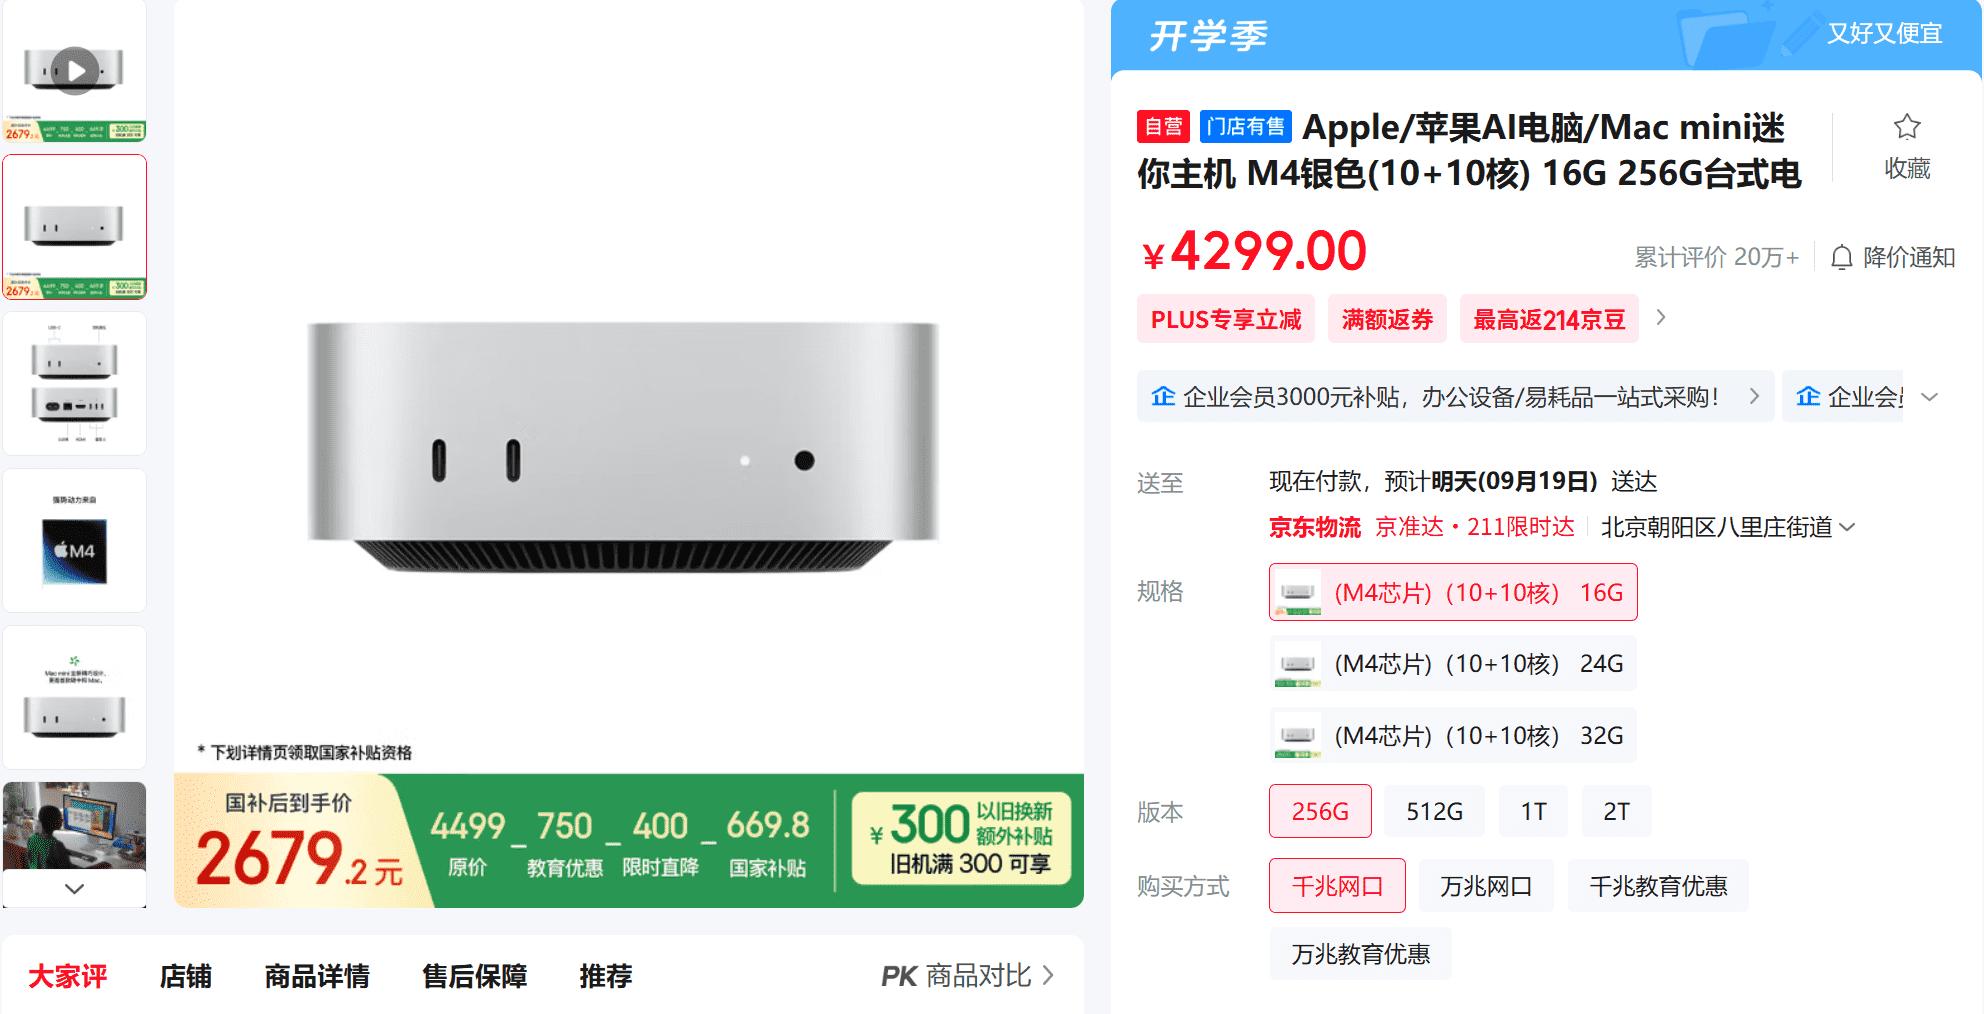Open the 售后保障 tab
Screen dimensions: 1984x1014
click(474, 976)
